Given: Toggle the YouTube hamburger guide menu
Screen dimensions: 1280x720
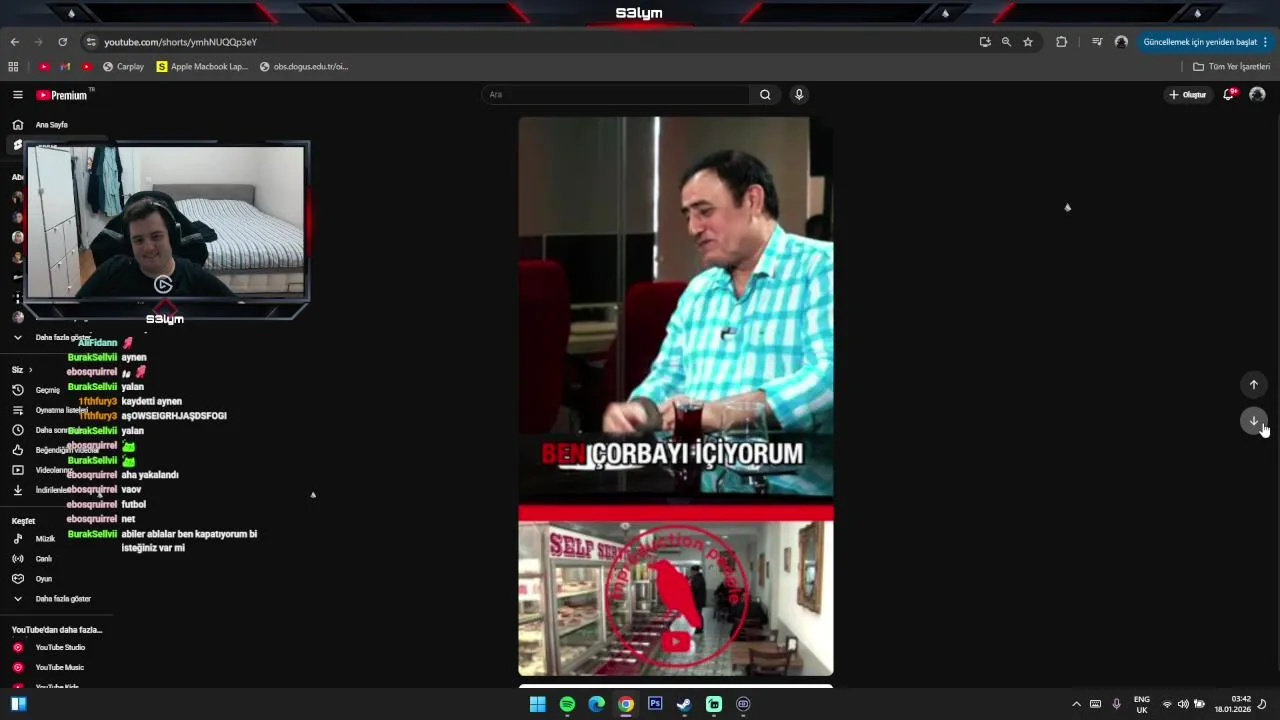Looking at the screenshot, I should [17, 95].
